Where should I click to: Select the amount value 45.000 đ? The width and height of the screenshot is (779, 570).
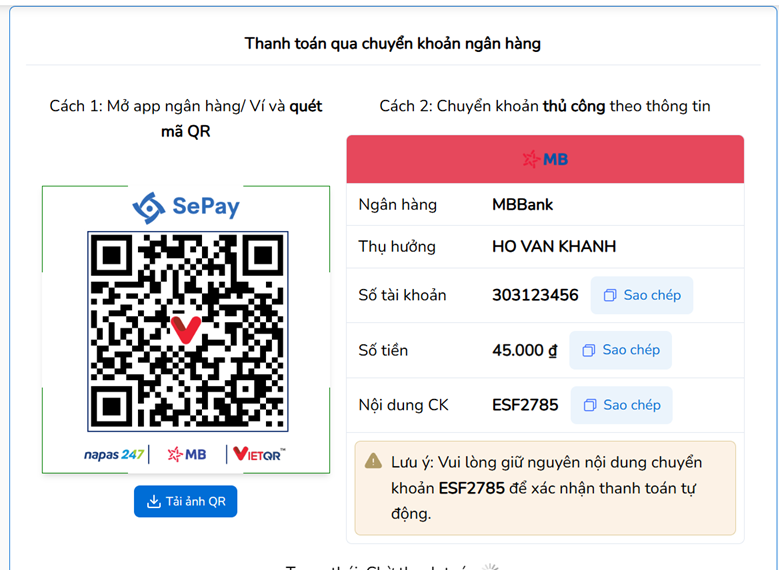point(525,350)
